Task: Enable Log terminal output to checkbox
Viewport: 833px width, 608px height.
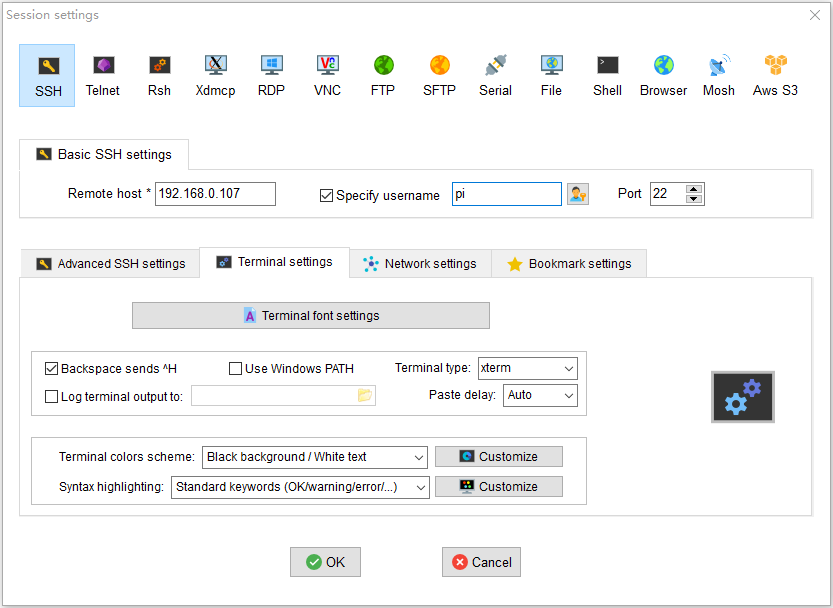Action: 52,396
